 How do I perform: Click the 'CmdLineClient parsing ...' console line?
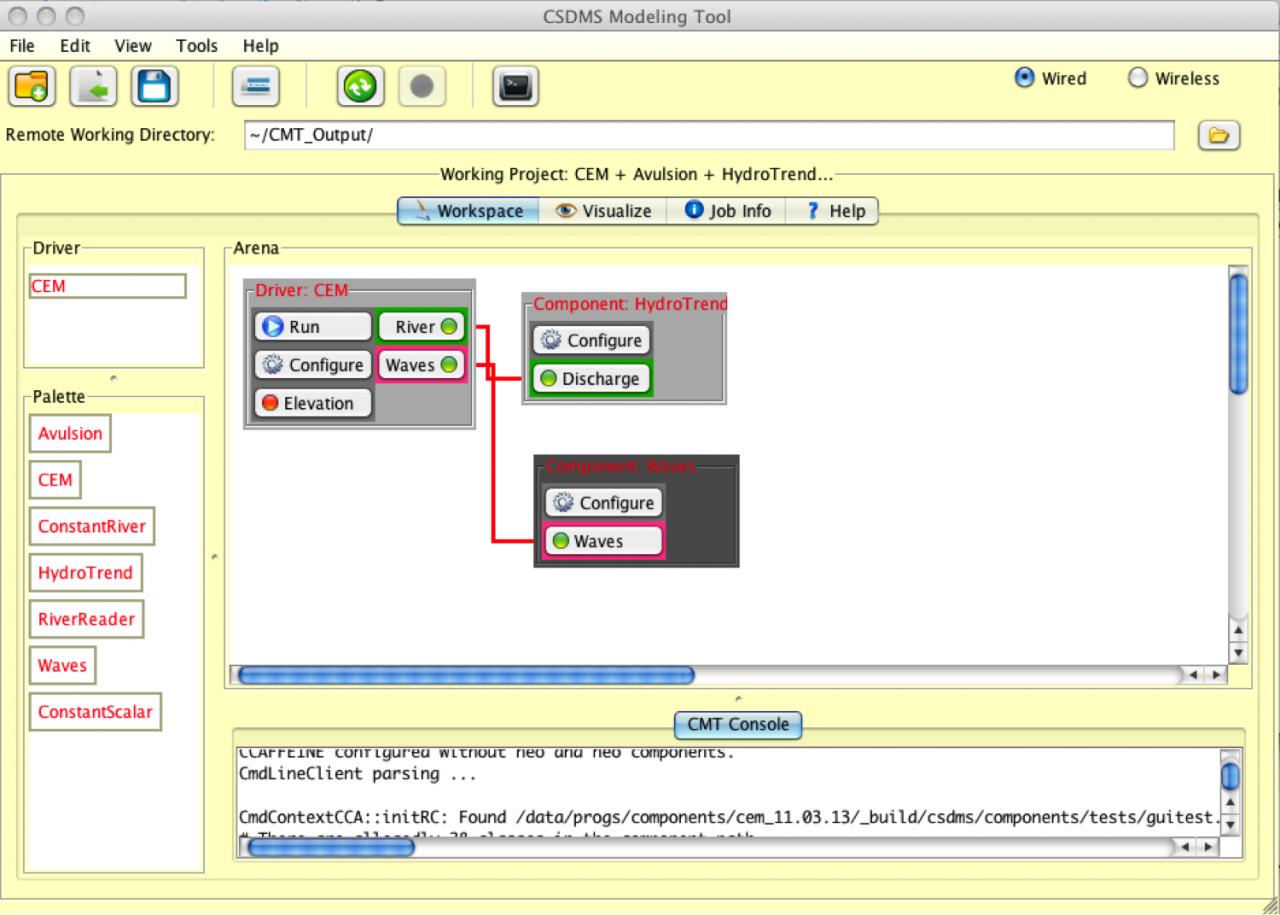point(357,773)
